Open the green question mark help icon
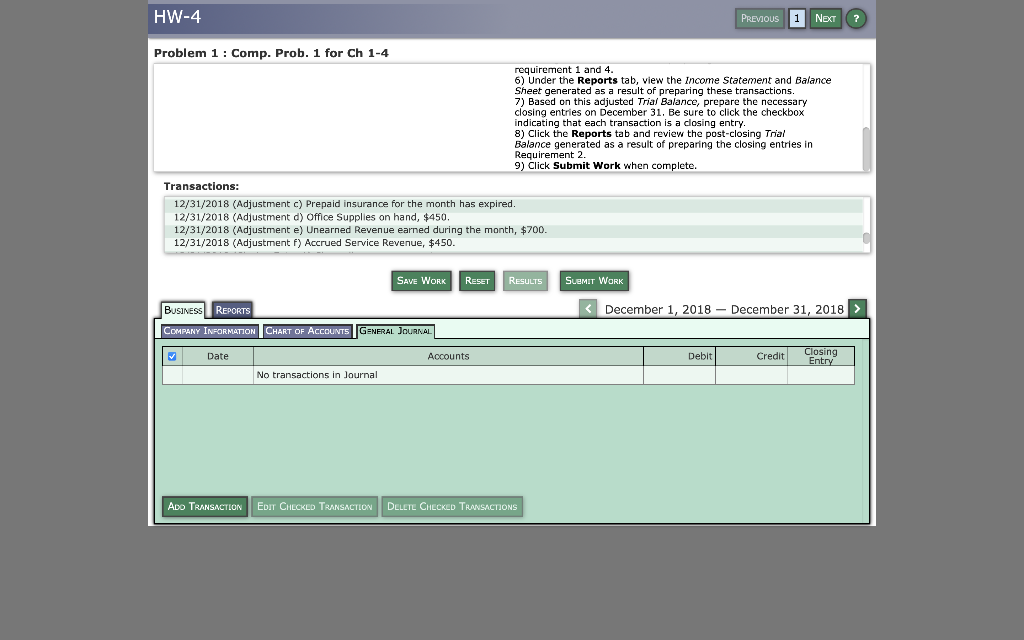The width and height of the screenshot is (1024, 640). coord(856,18)
